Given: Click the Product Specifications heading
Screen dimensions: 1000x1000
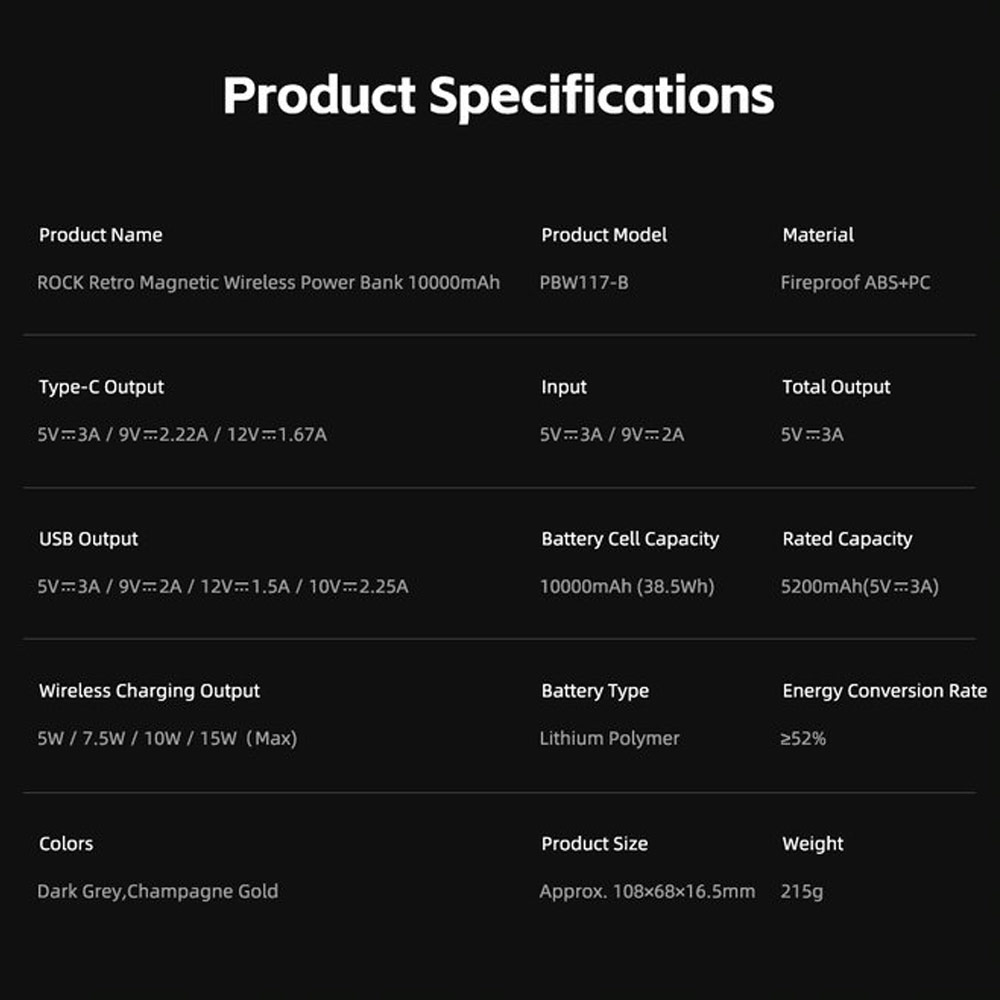Looking at the screenshot, I should click(498, 96).
